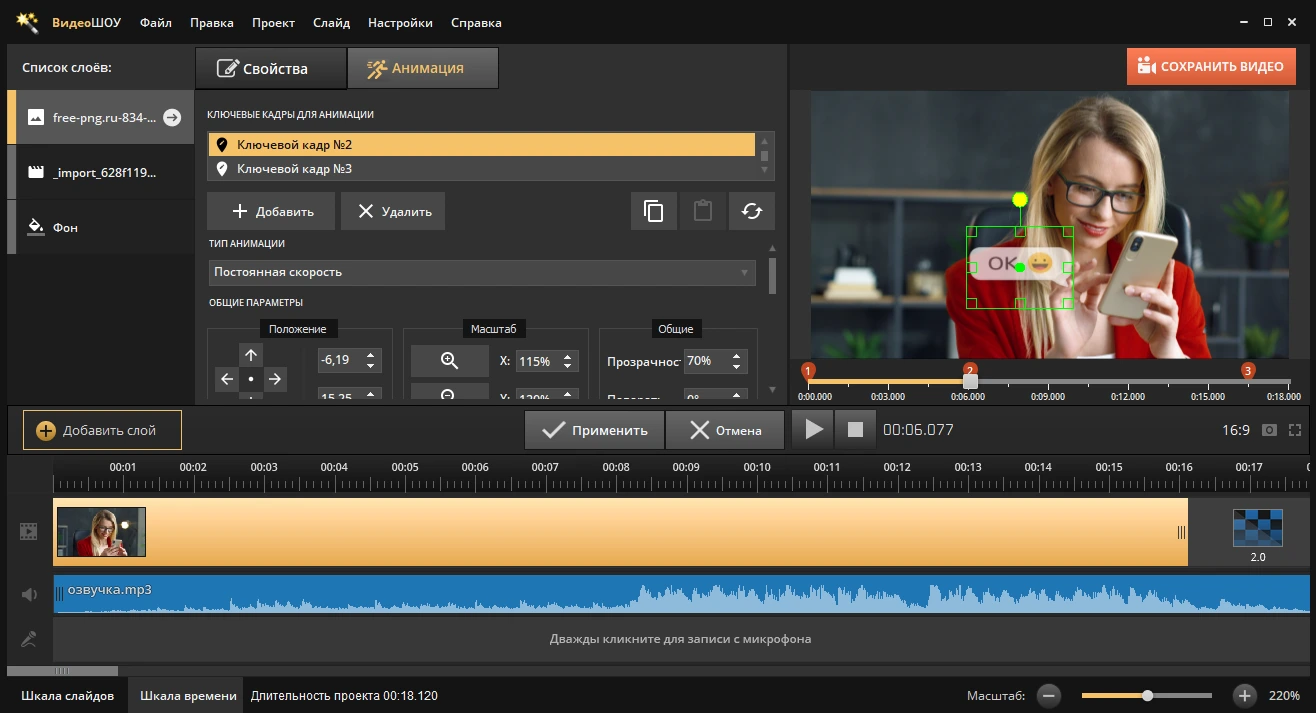Select the free-png.ru layer in the list

click(100, 117)
